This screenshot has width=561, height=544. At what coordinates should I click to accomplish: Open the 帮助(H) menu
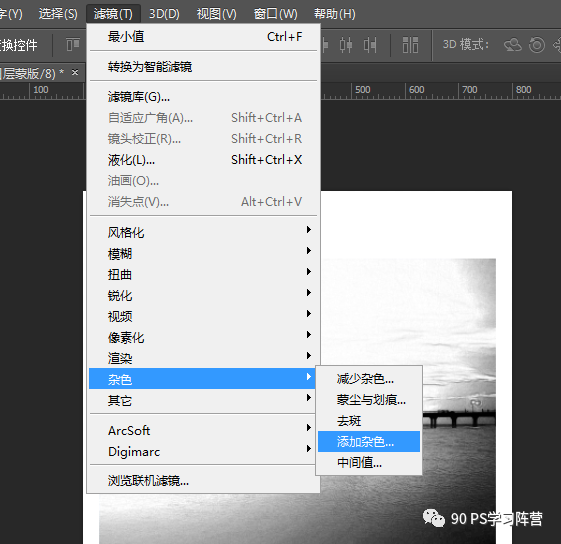(x=335, y=14)
